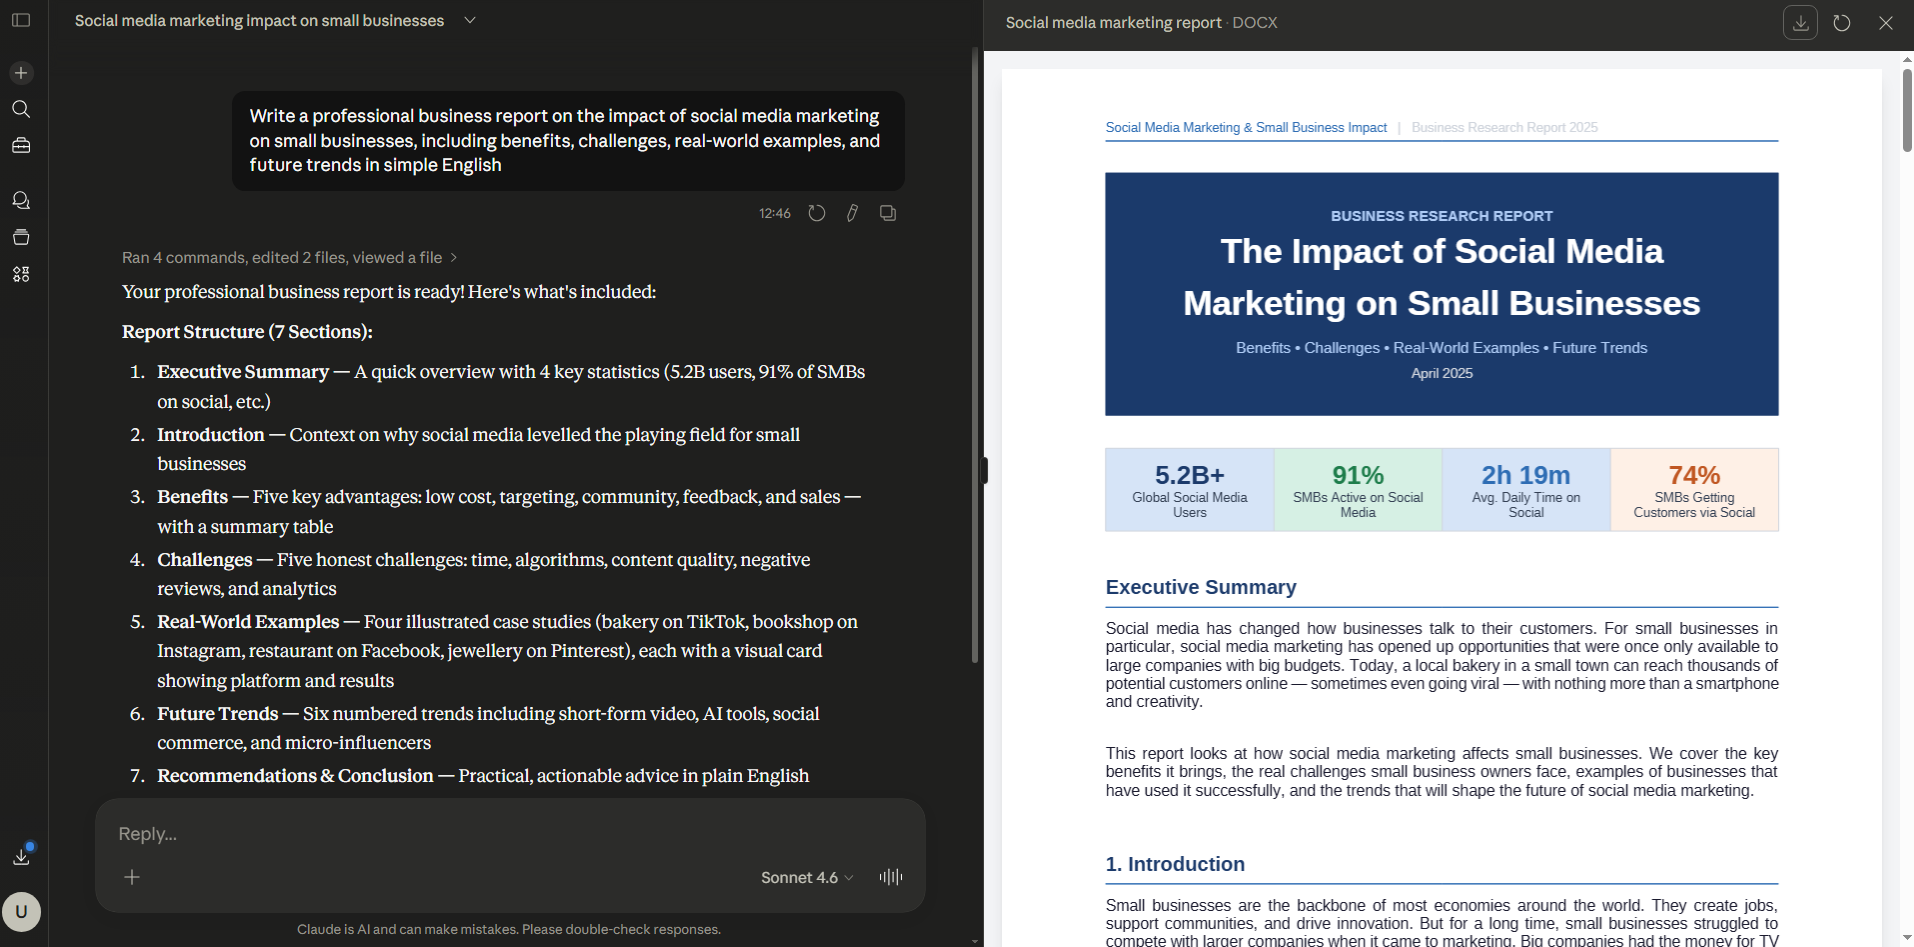Open chat title dropdown chevron
Viewport: 1914px width, 947px height.
470,20
